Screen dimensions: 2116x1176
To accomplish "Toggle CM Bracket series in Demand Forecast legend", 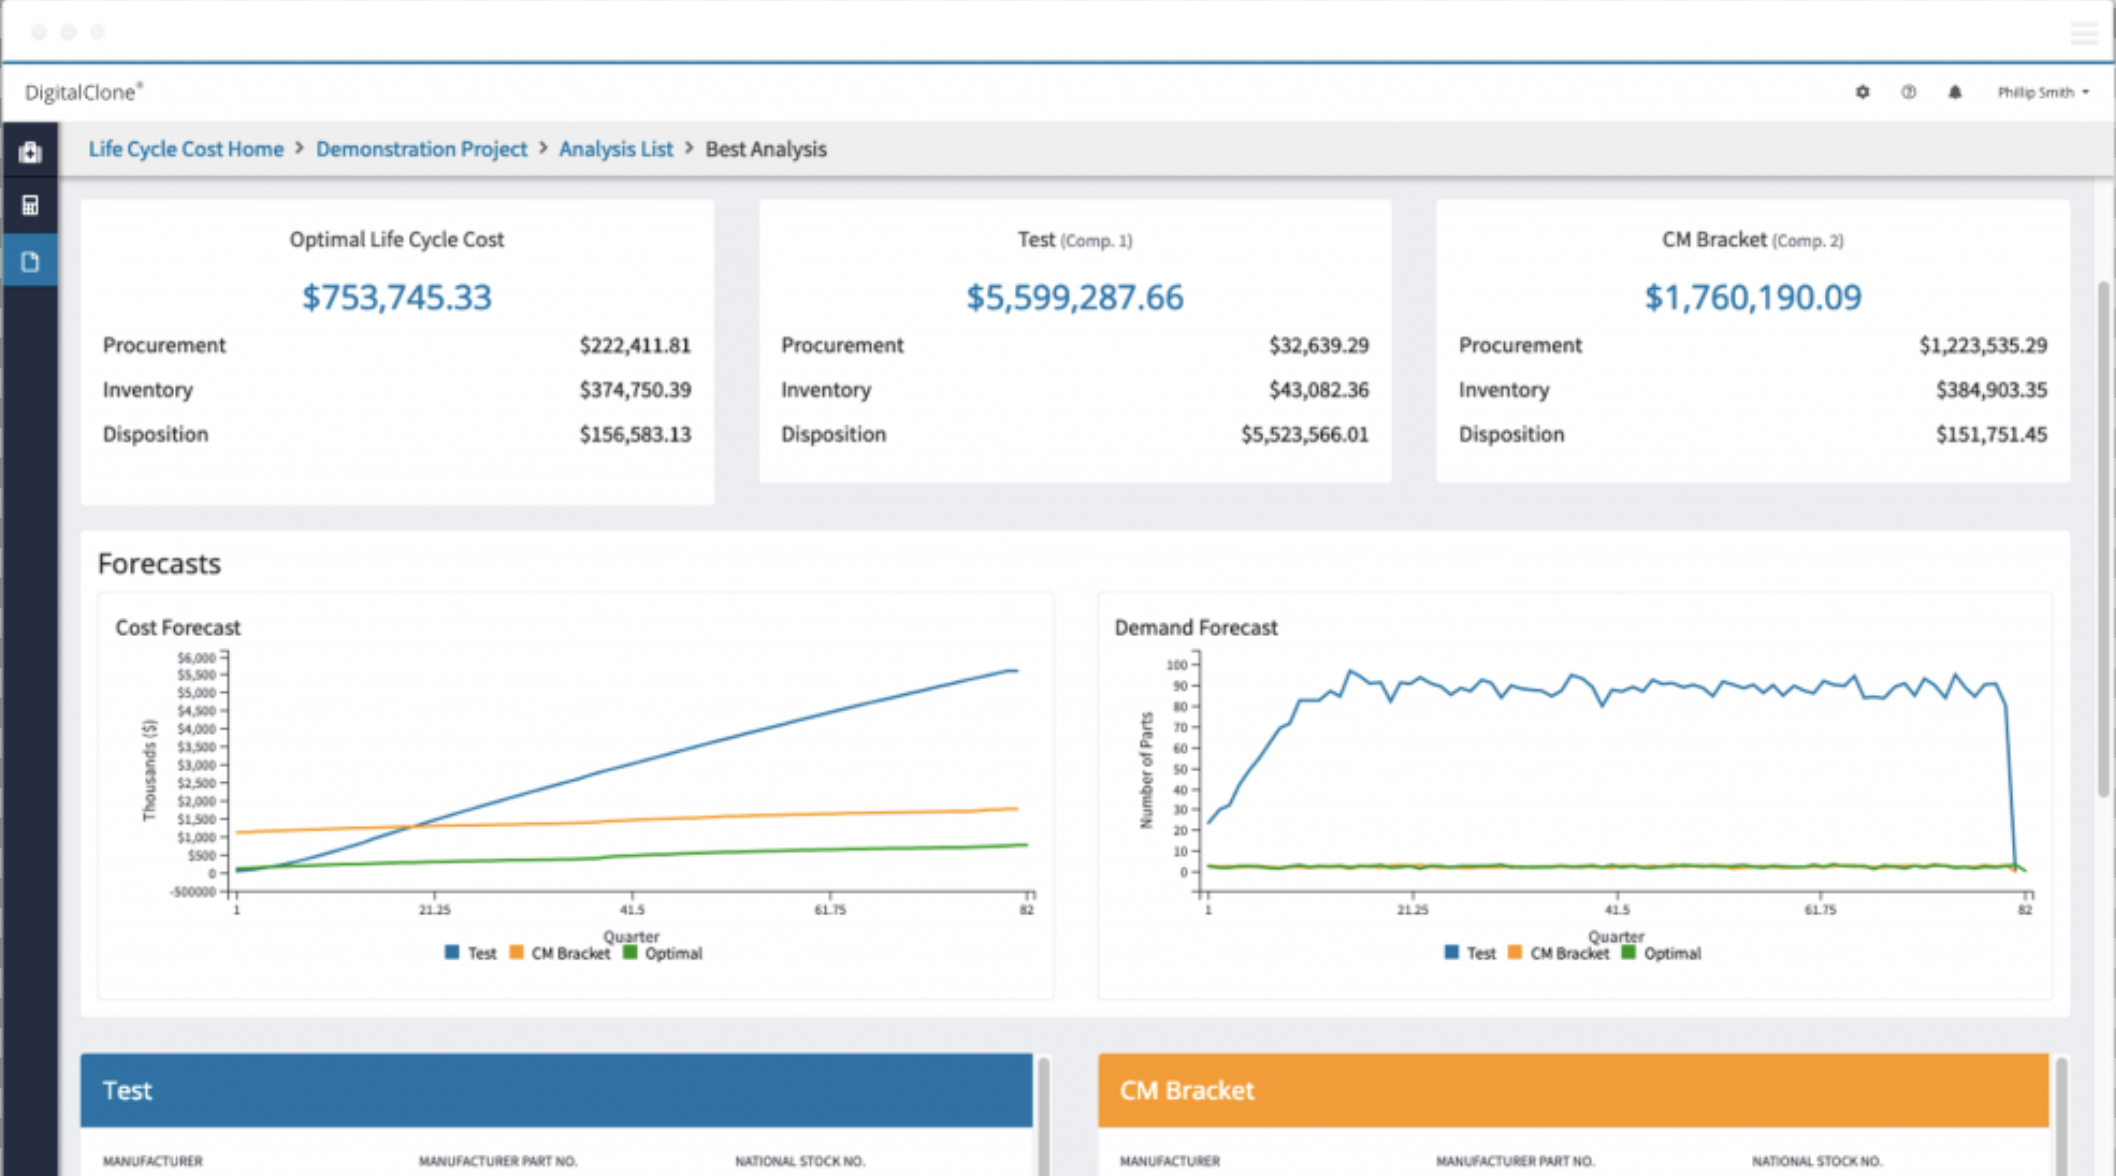I will click(x=1559, y=953).
